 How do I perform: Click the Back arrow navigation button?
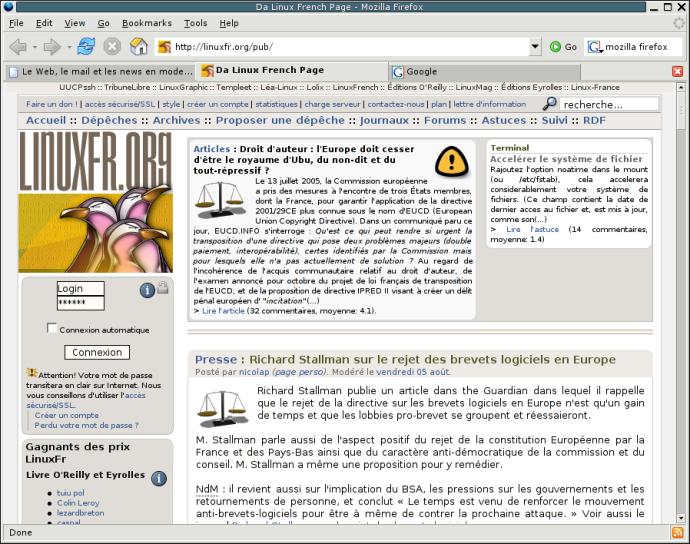coord(17,46)
